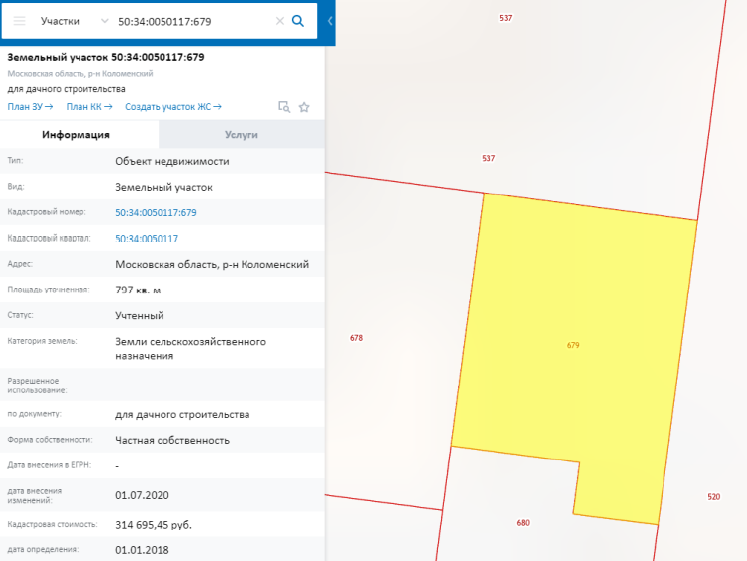Click Создать участок ЖС link
Image resolution: width=747 pixels, height=561 pixels.
(x=173, y=107)
